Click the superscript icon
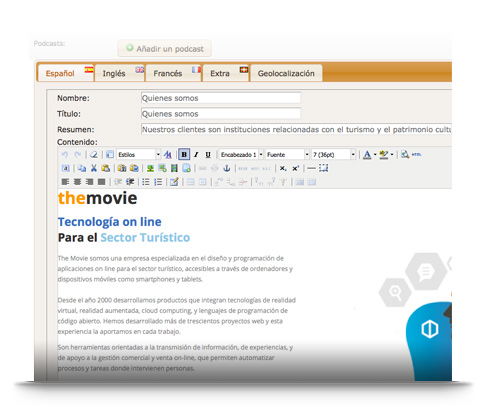This screenshot has width=488, height=406. (x=296, y=168)
